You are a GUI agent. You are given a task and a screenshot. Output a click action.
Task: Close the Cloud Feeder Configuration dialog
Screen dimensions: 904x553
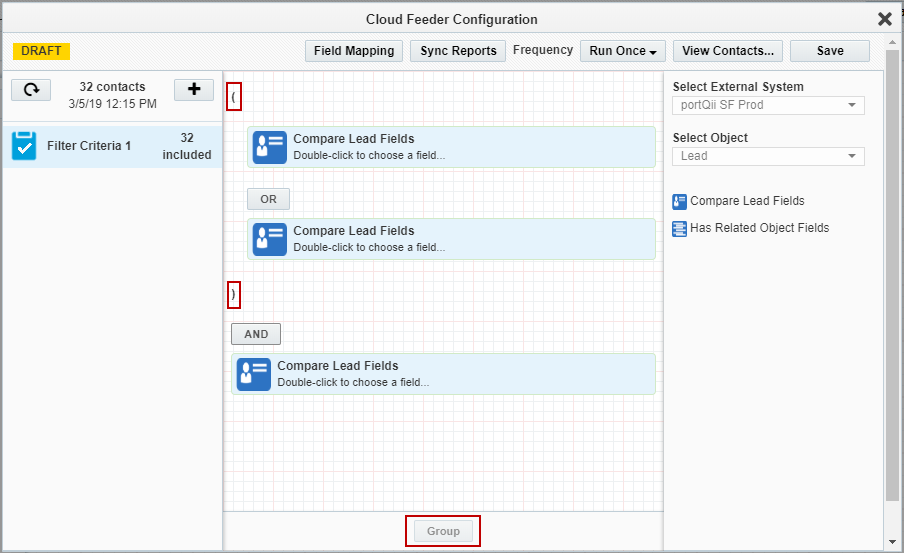[x=884, y=19]
